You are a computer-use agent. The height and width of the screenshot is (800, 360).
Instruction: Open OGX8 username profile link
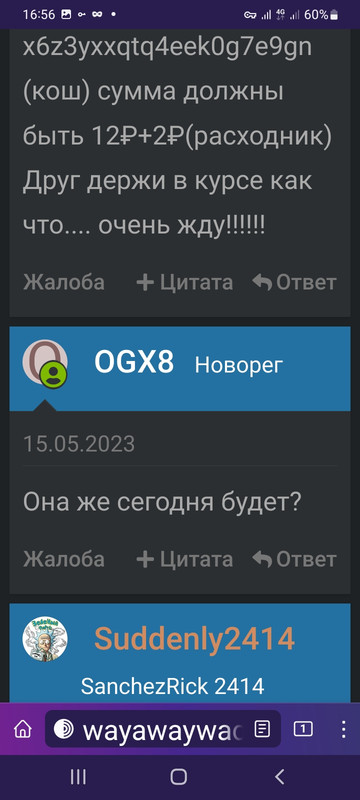click(x=134, y=363)
